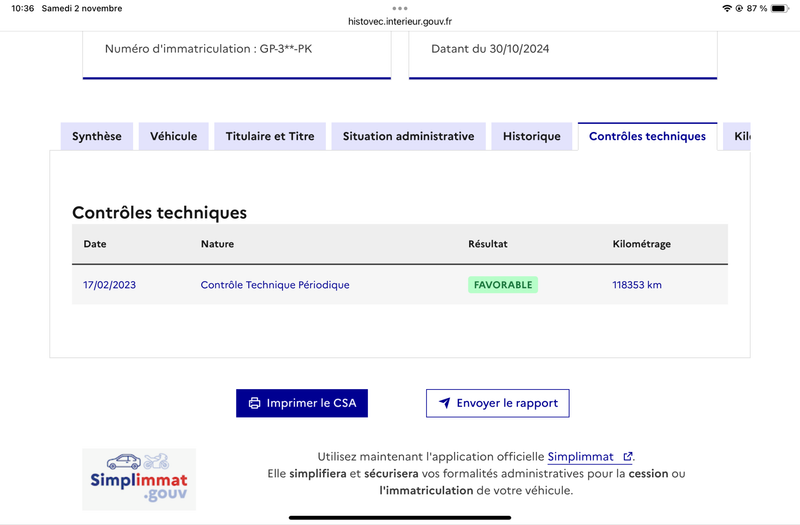
Task: Tap the 87 % battery percentage
Action: pyautogui.click(x=757, y=8)
